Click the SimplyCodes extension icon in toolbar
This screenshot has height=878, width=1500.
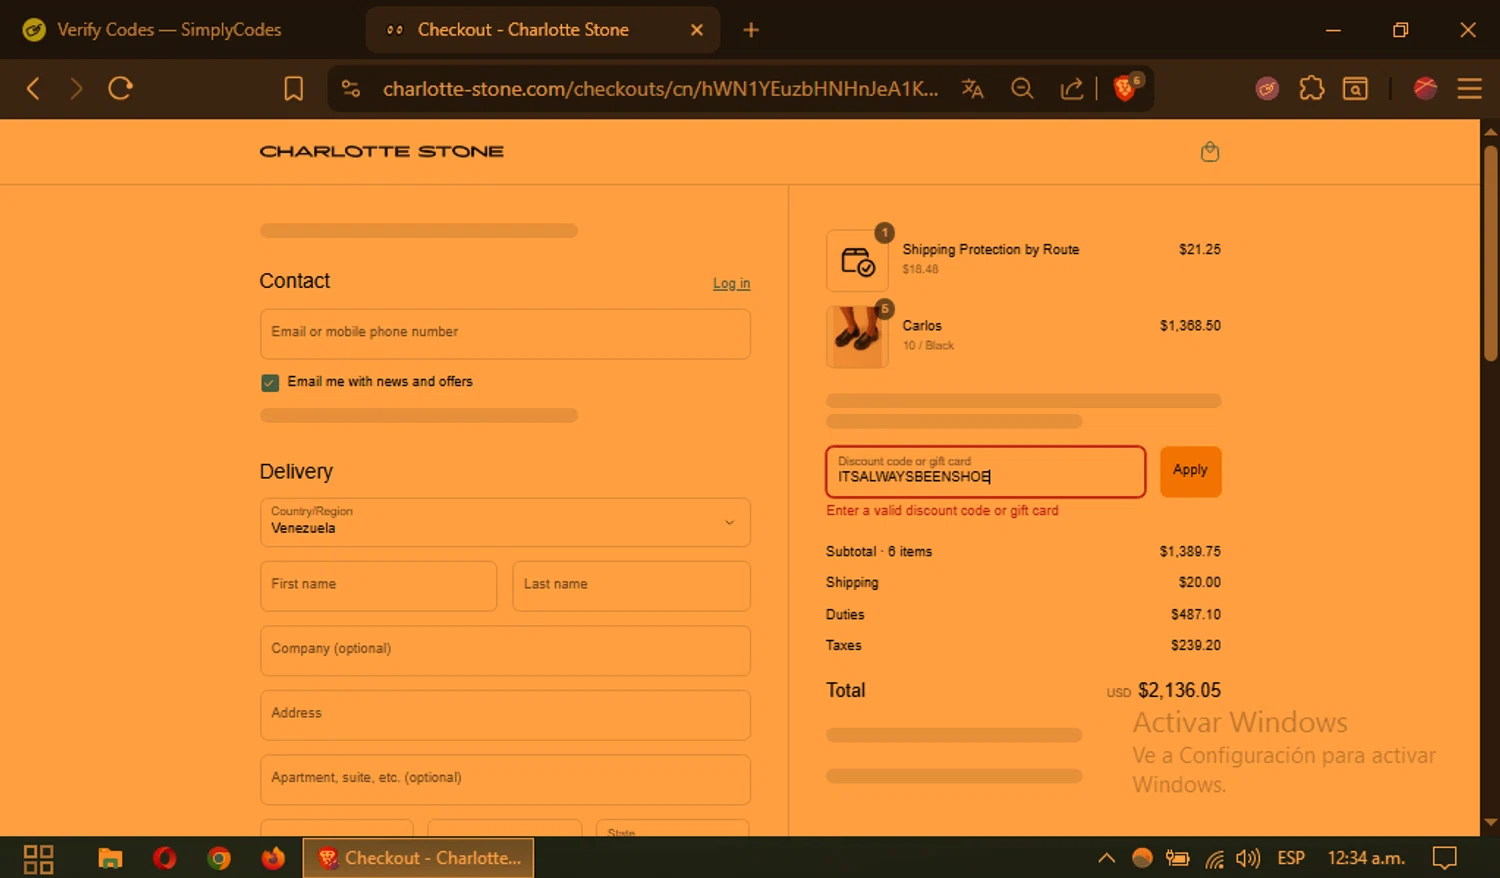point(1267,89)
